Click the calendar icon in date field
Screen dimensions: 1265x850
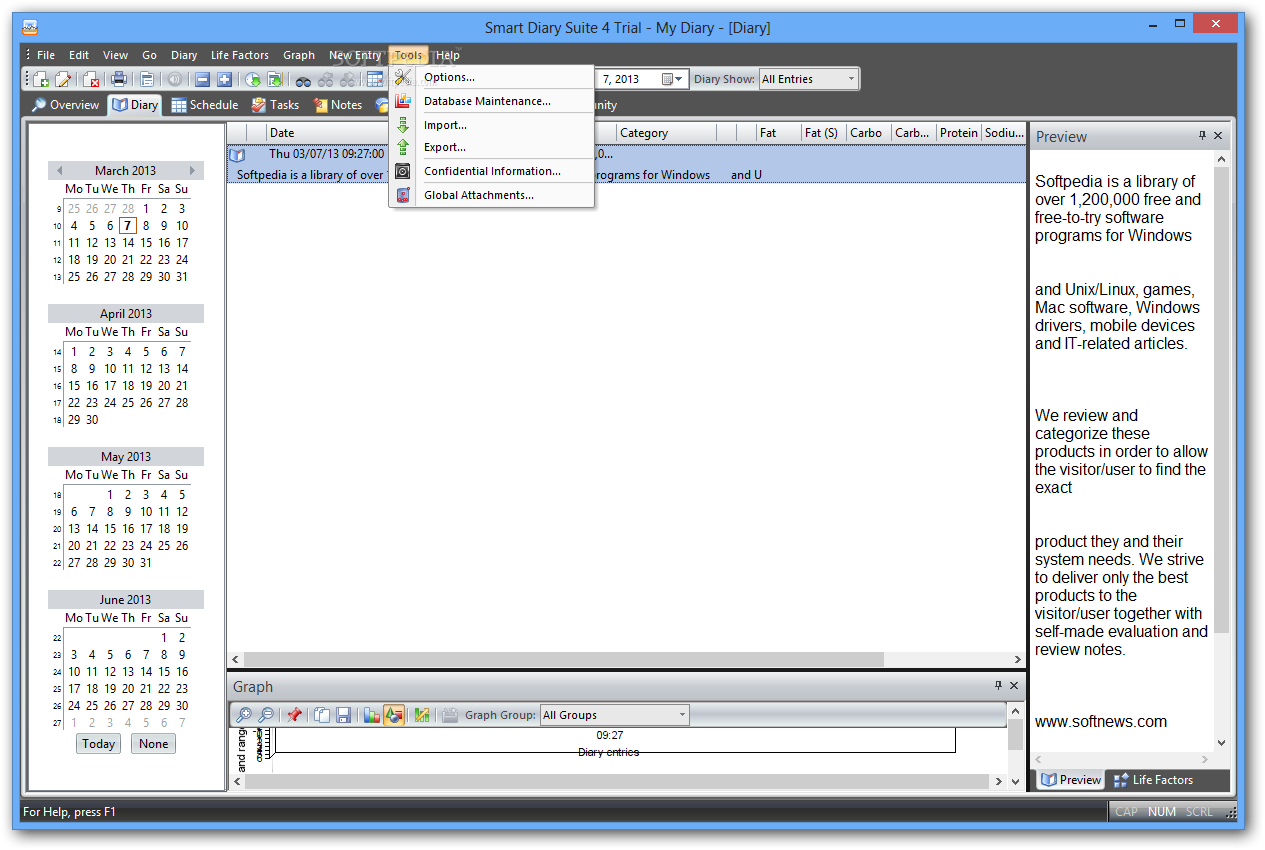(667, 79)
